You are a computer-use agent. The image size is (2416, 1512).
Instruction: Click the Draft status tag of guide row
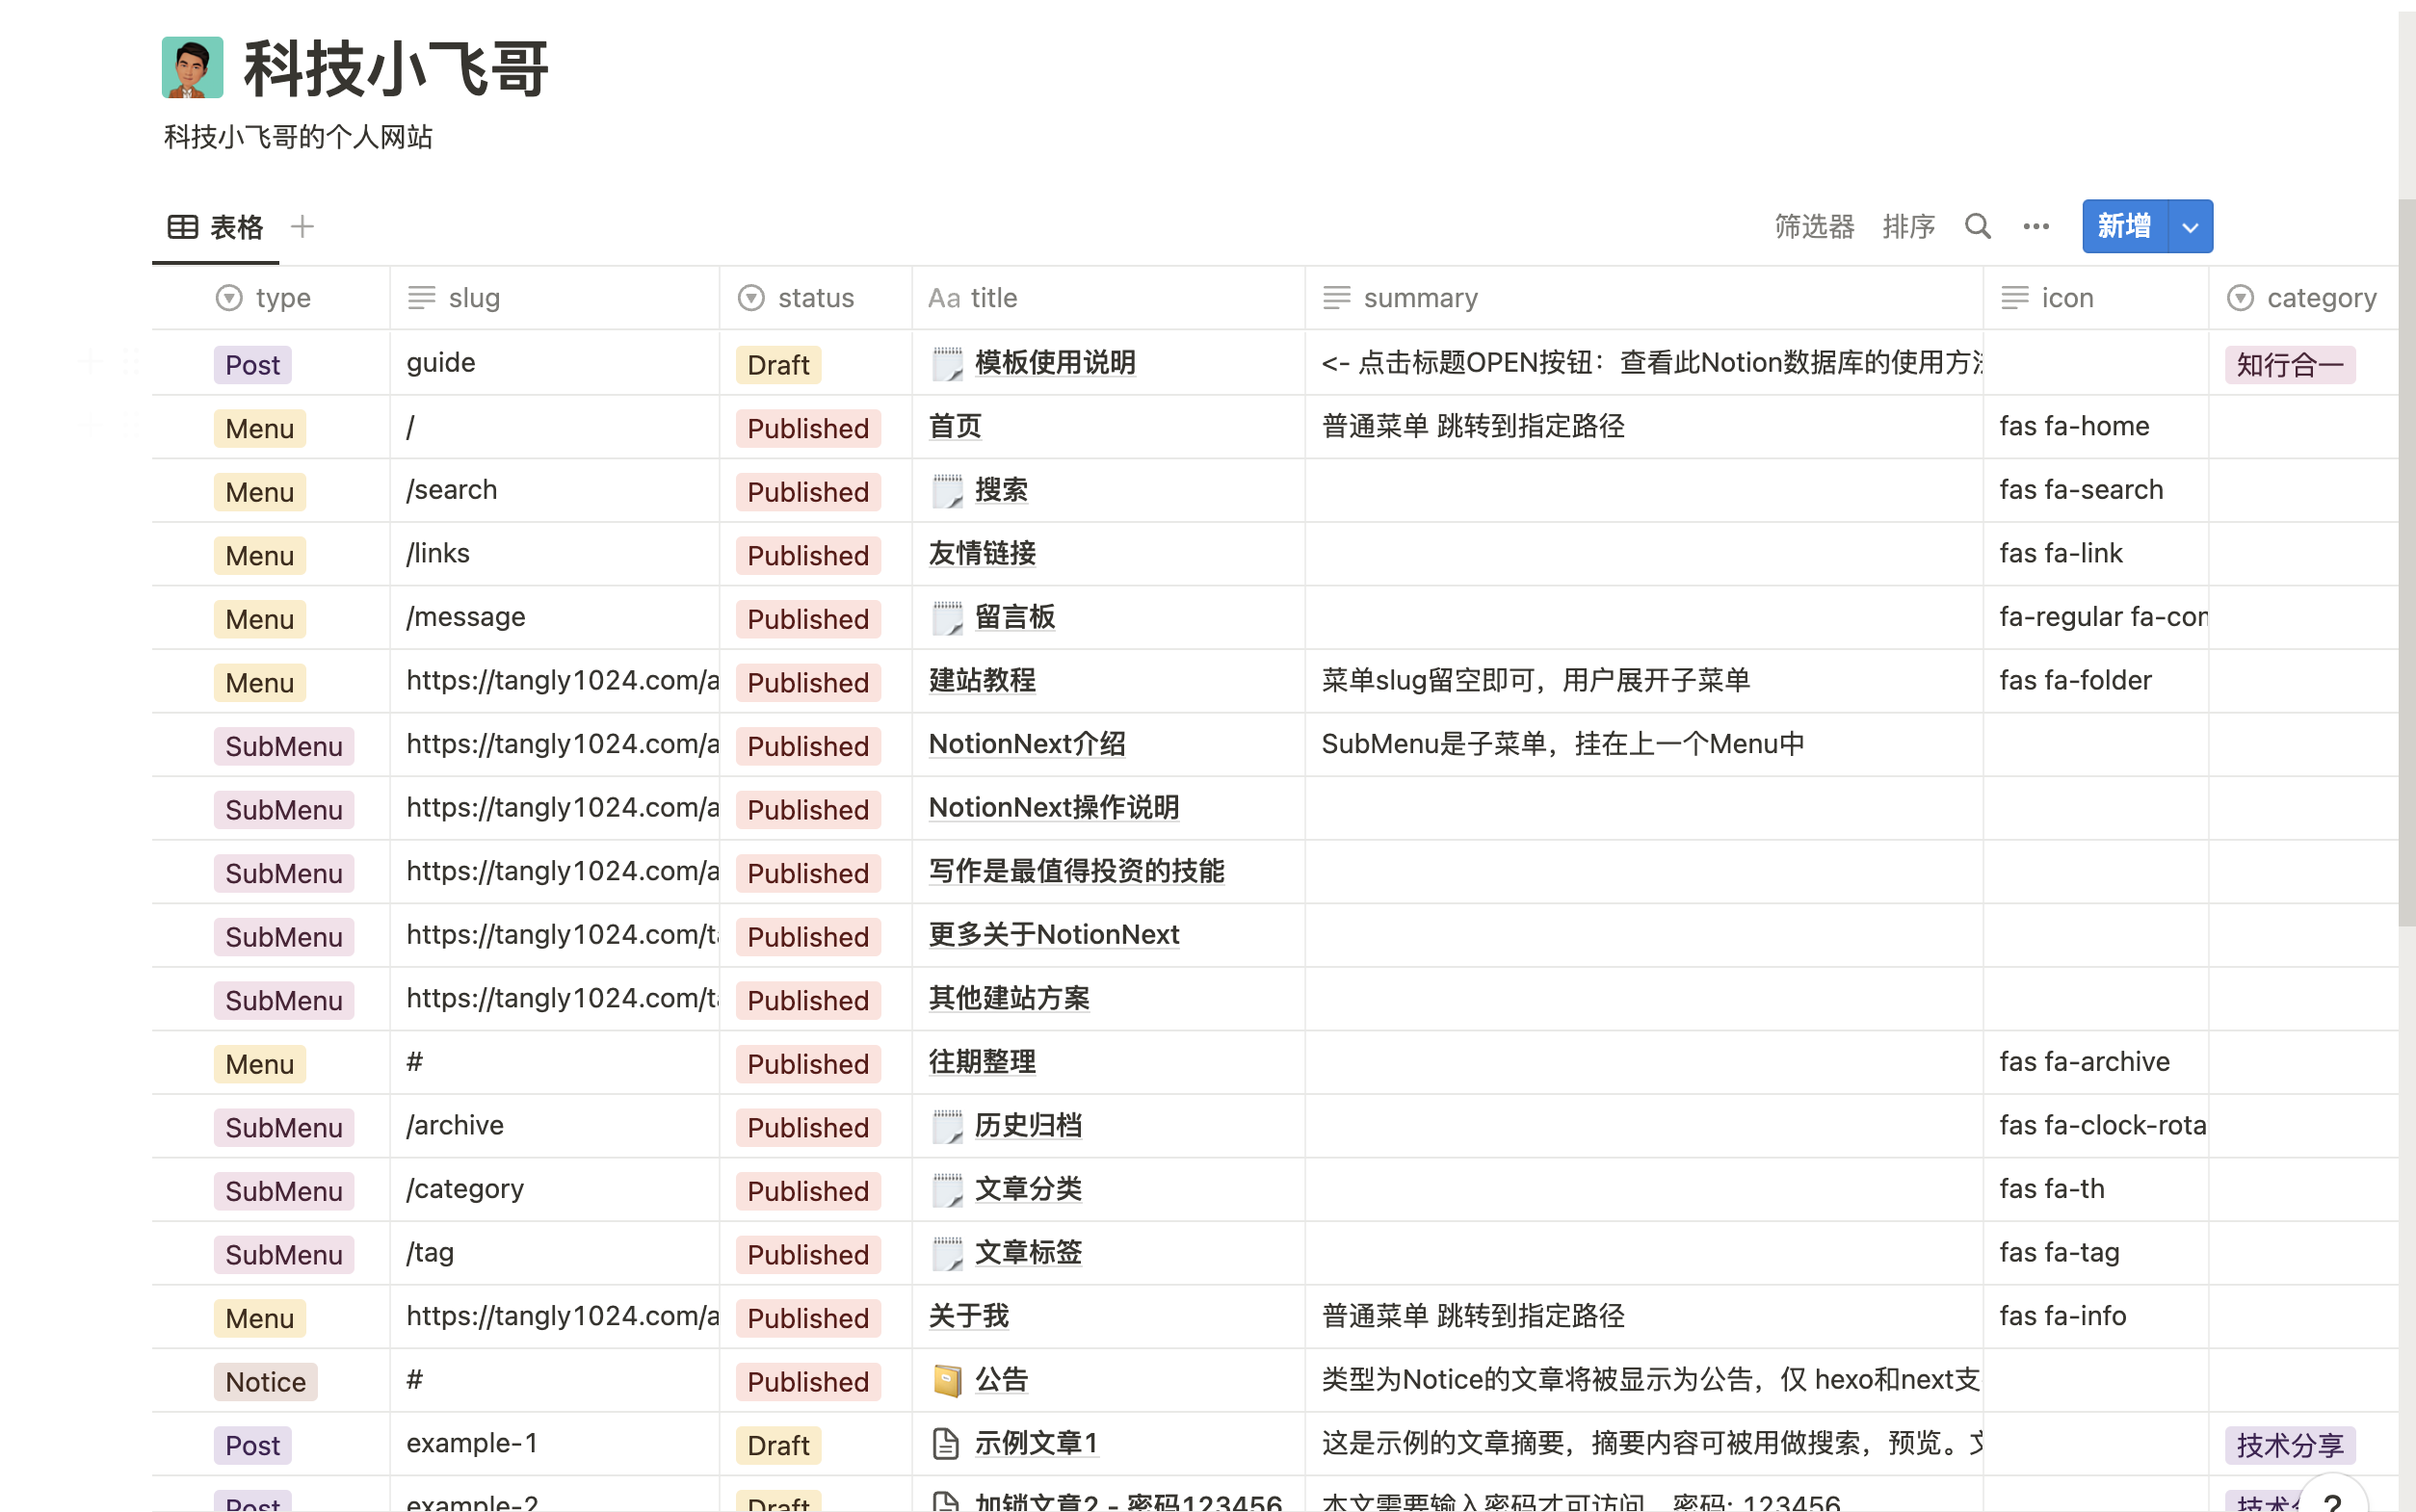[x=778, y=365]
